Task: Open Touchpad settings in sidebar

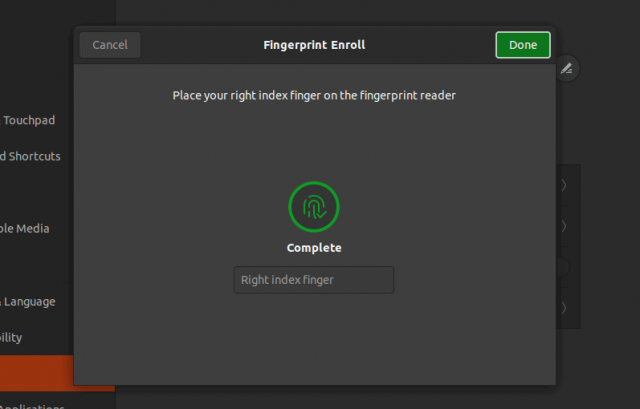Action: tap(28, 120)
